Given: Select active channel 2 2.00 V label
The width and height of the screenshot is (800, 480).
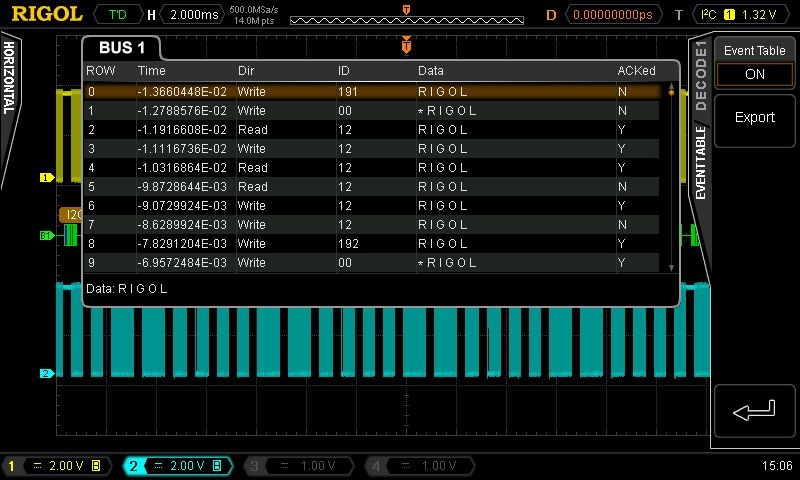Looking at the screenshot, I should (x=187, y=466).
